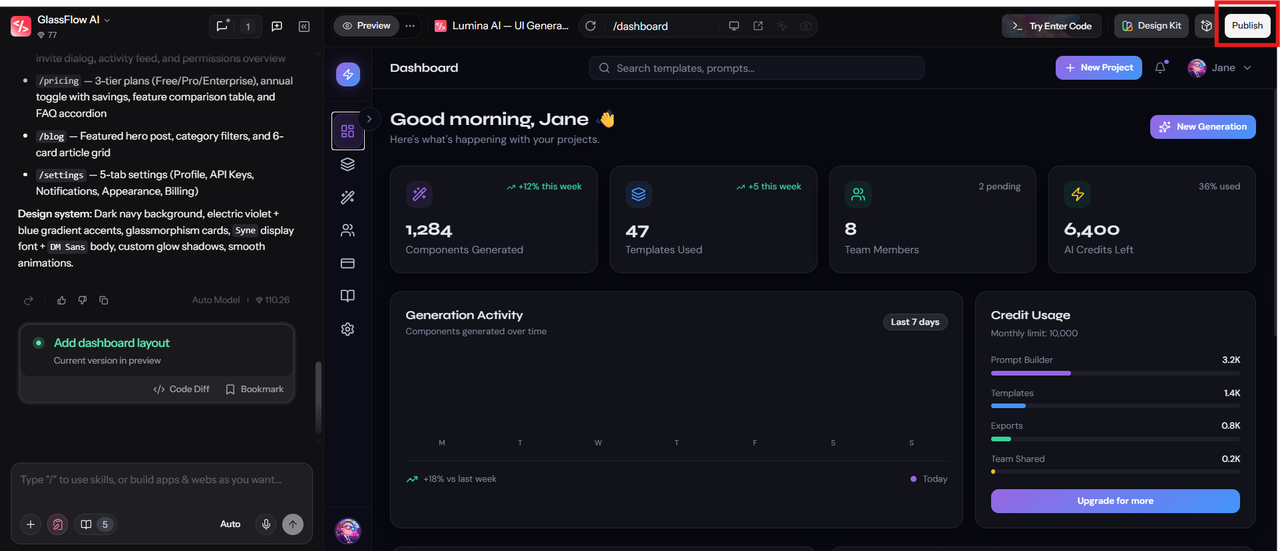Switch to desktop device view icon
The image size is (1280, 551).
pyautogui.click(x=734, y=26)
